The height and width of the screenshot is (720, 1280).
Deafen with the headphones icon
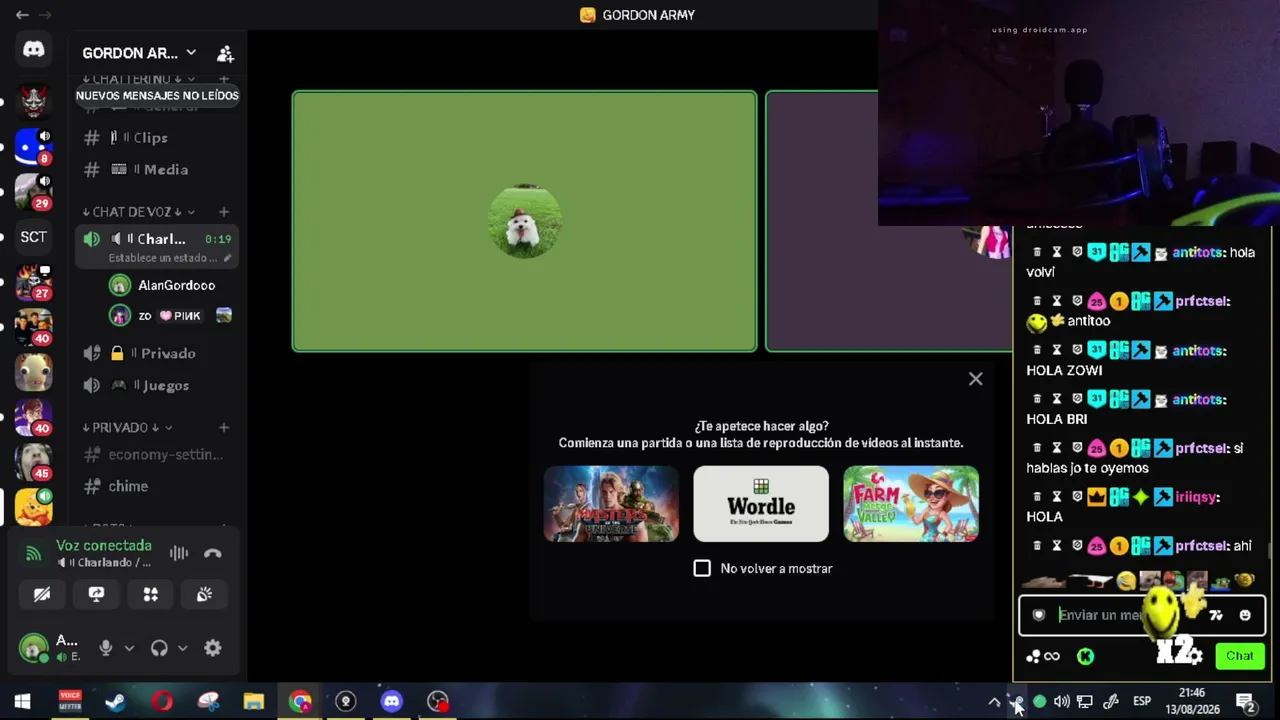159,648
